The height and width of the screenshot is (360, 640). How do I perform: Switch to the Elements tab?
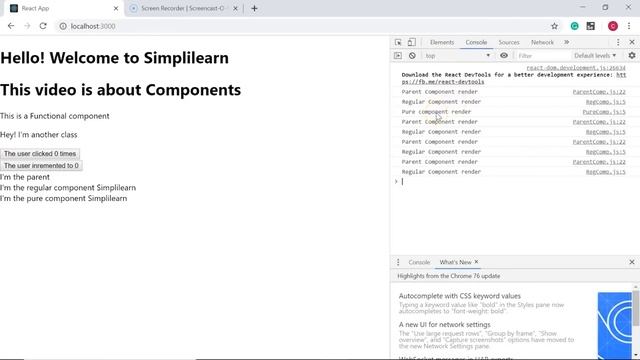click(x=442, y=42)
